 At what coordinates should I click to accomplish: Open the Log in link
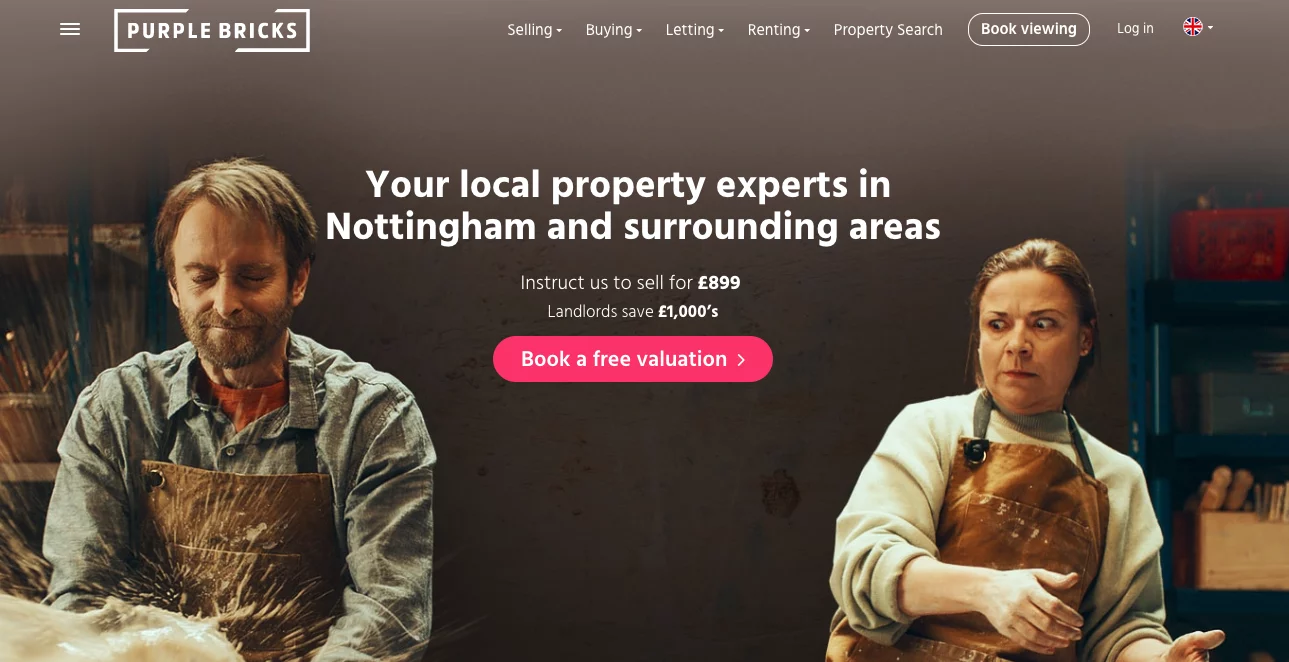(1135, 29)
